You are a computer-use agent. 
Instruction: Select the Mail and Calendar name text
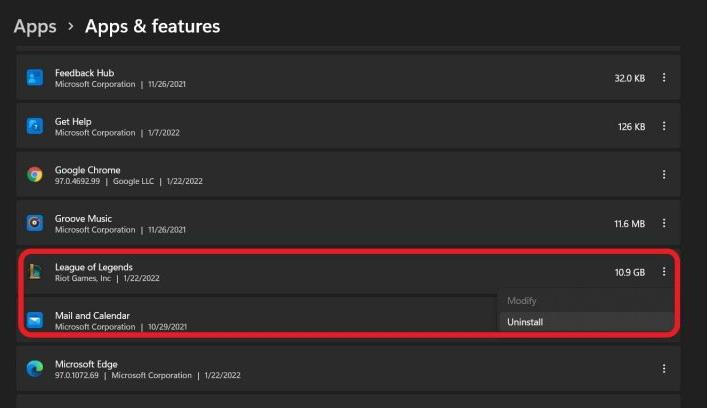(x=92, y=316)
